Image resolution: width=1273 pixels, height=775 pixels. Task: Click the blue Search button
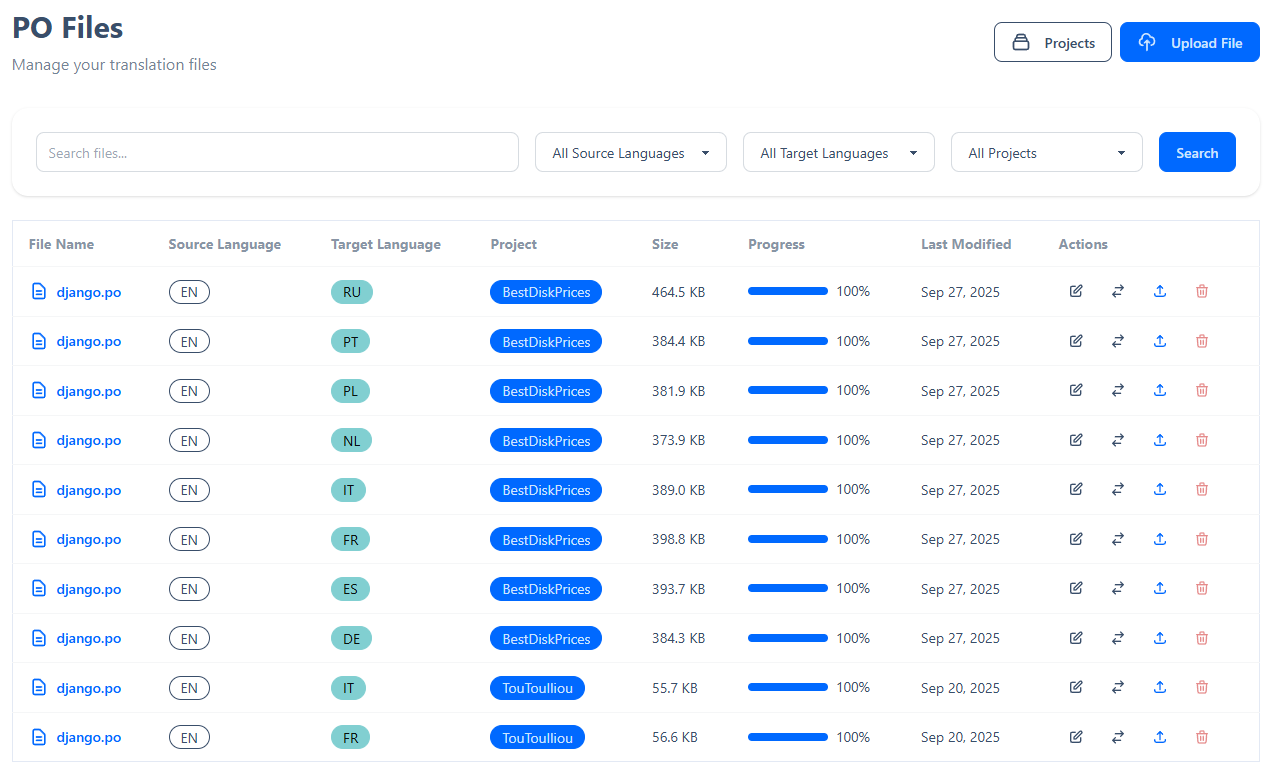coord(1196,153)
